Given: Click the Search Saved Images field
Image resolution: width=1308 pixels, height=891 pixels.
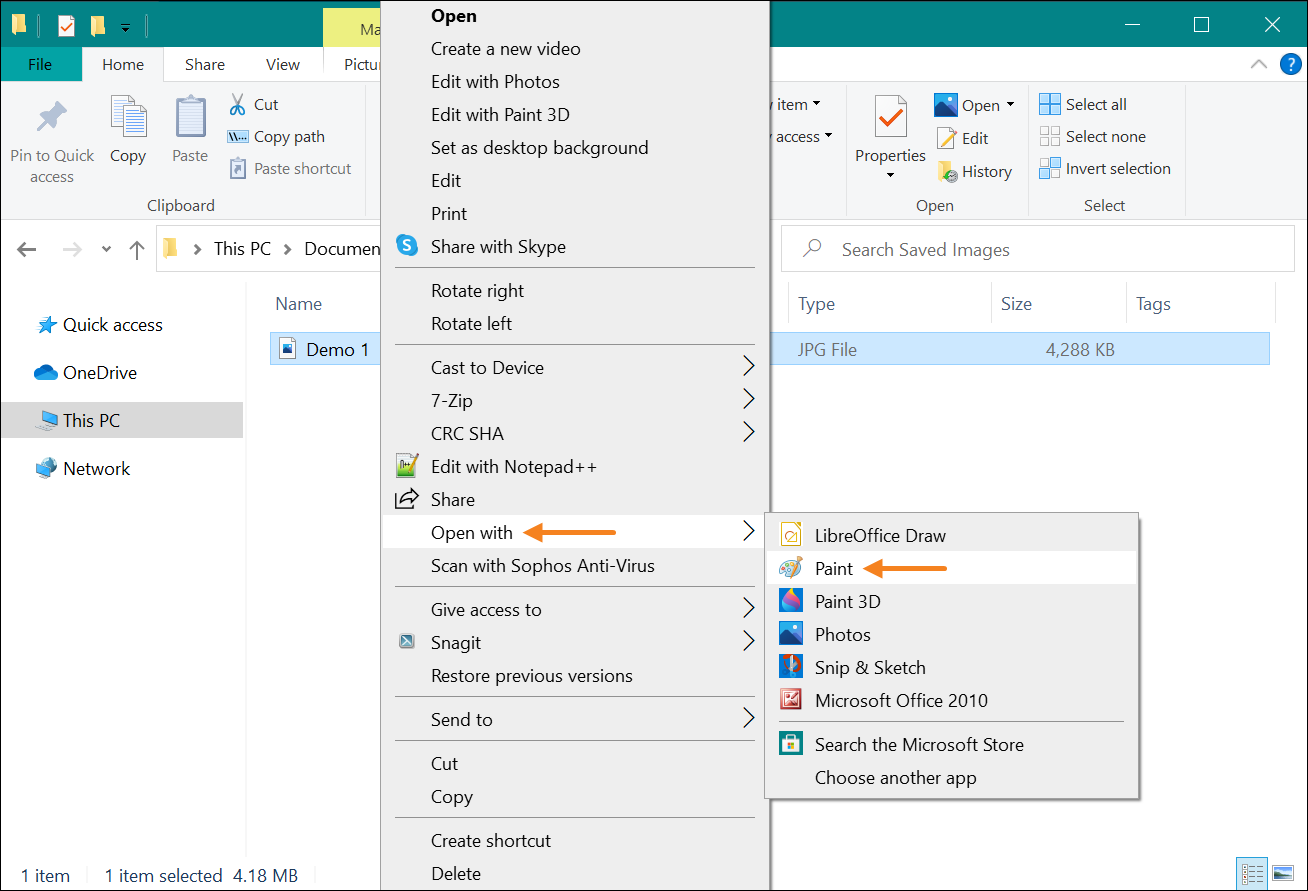Looking at the screenshot, I should 1040,249.
